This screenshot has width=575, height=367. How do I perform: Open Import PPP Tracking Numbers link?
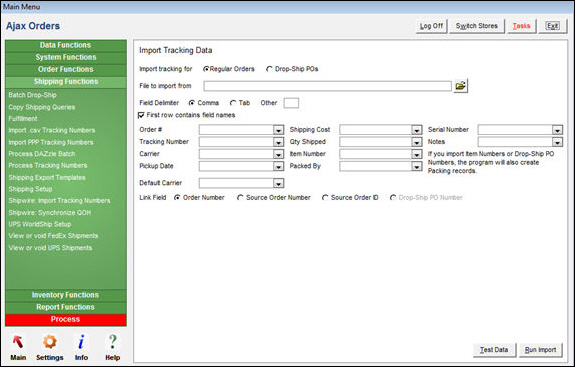pyautogui.click(x=51, y=142)
